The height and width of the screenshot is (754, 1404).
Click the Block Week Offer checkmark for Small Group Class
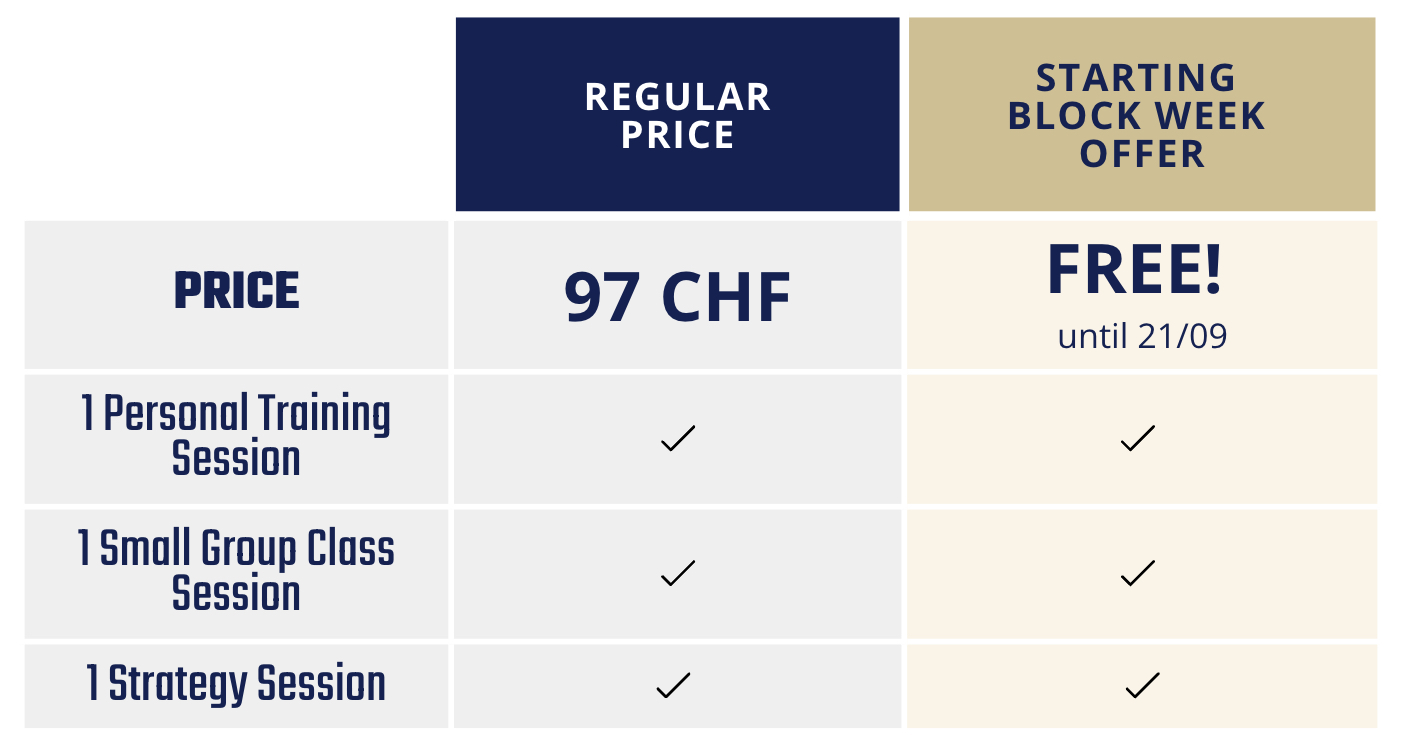click(x=1138, y=573)
